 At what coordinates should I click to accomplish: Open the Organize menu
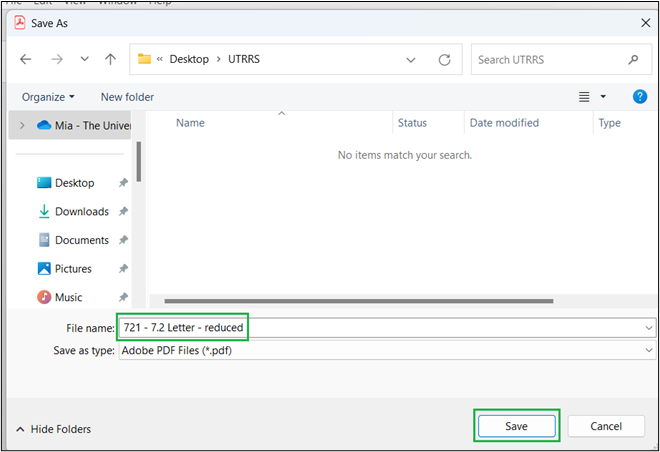48,97
